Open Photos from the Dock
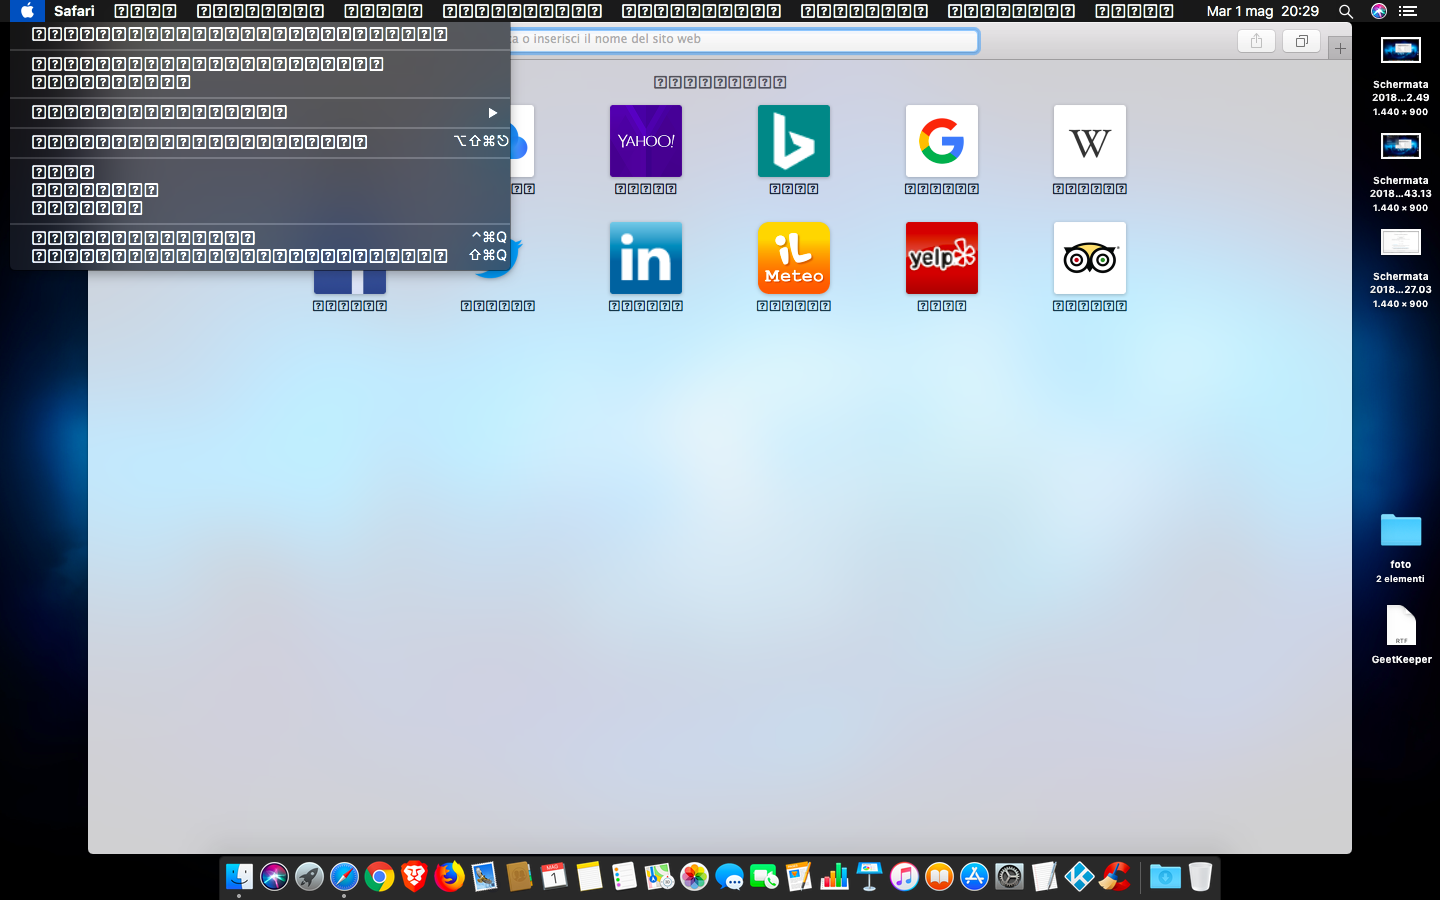The image size is (1440, 900). [x=694, y=877]
